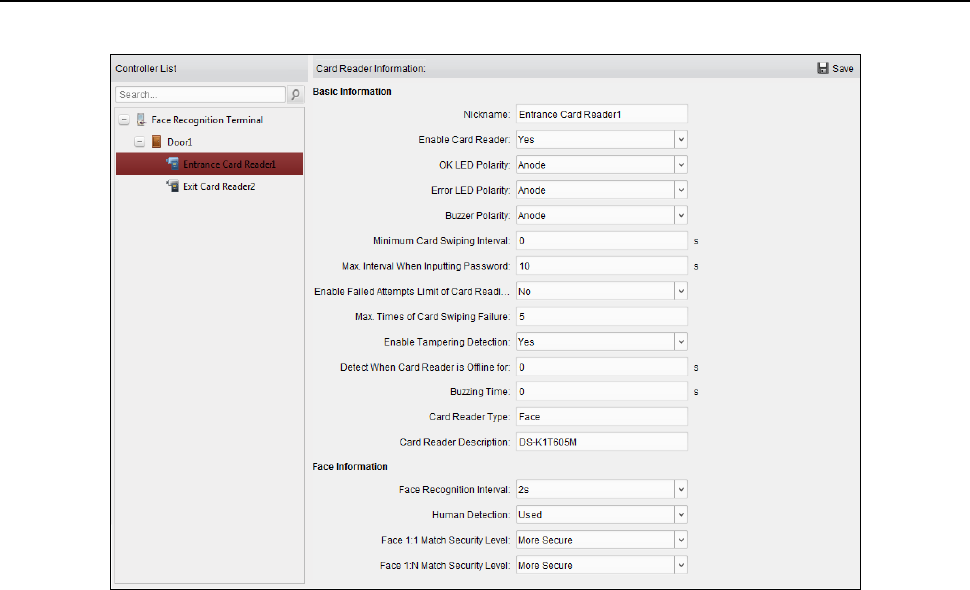This screenshot has height=590, width=970.
Task: Click Max. Times of Card Swiping Failure field
Action: pos(601,317)
